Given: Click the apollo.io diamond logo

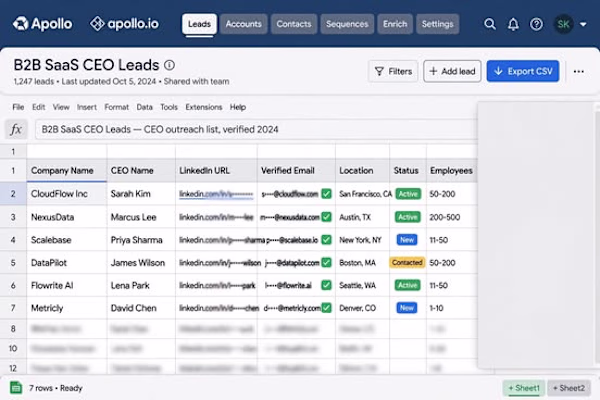Looking at the screenshot, I should [97, 24].
